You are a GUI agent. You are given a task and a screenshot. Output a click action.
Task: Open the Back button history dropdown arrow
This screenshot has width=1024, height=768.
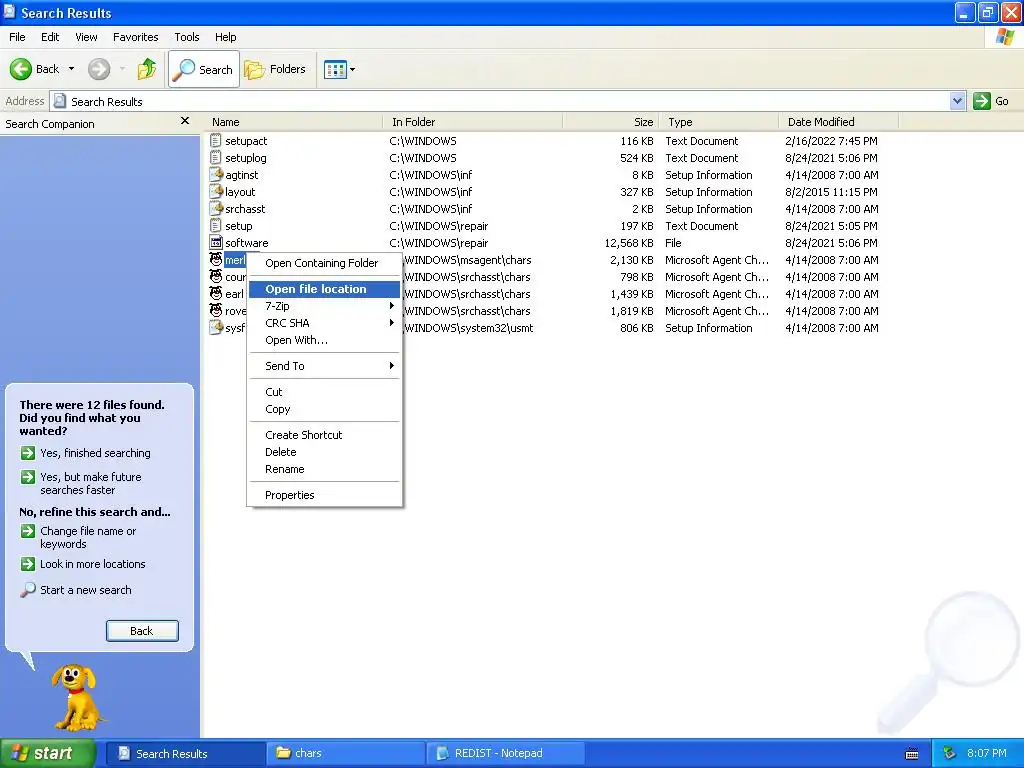point(71,69)
